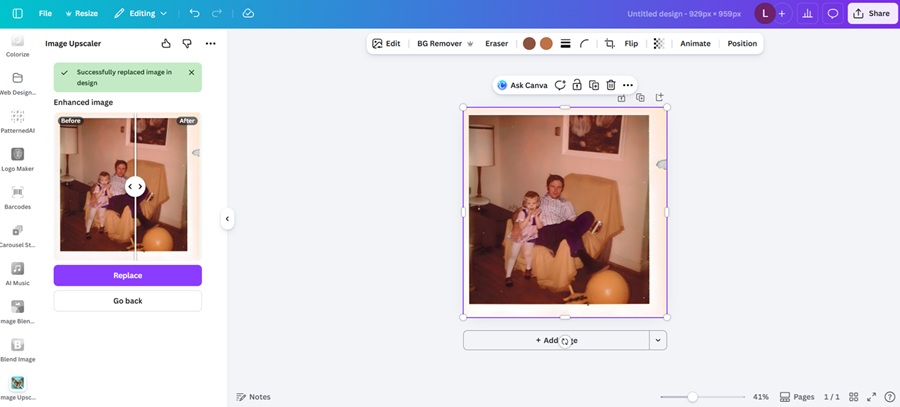Open the Web Design app in sidebar

(18, 84)
